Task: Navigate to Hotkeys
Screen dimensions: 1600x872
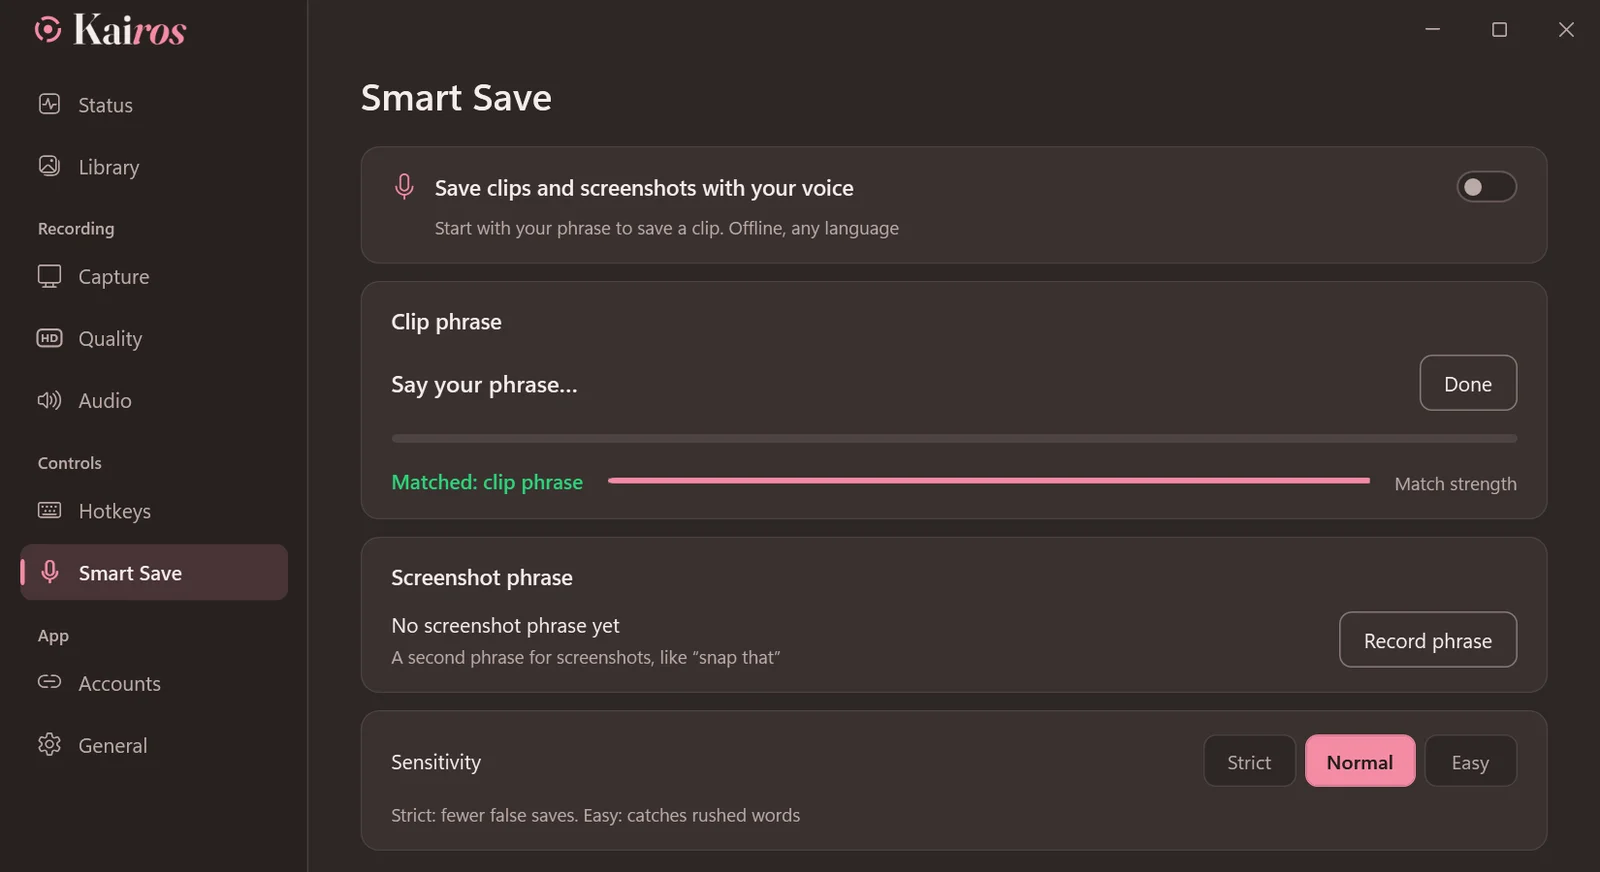Action: coord(154,510)
